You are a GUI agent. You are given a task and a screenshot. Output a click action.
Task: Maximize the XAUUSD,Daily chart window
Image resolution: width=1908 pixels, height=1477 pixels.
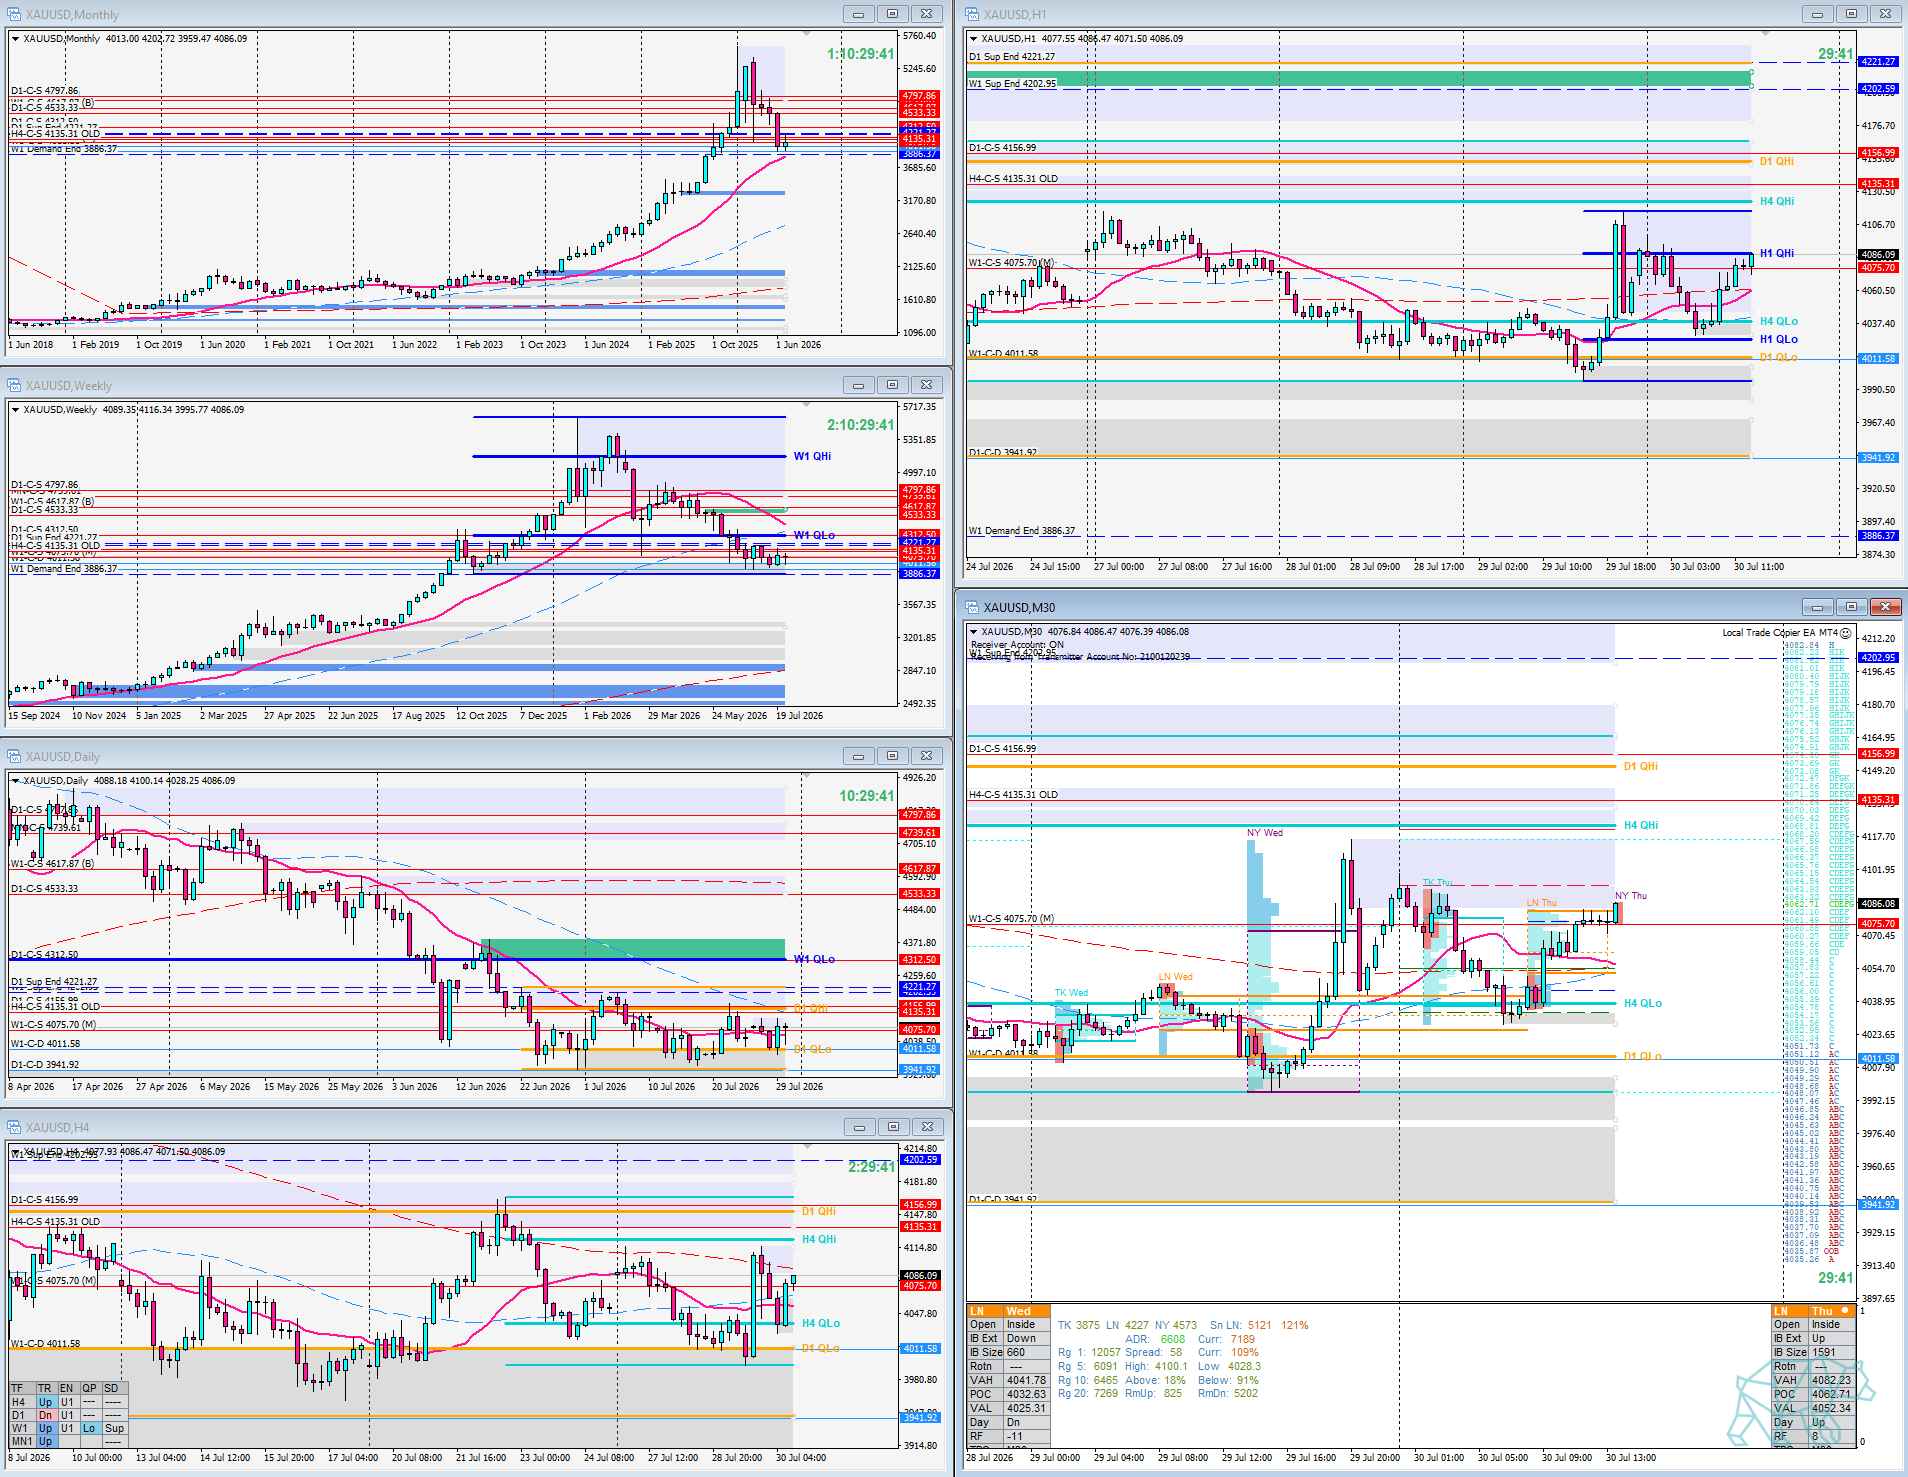(x=892, y=756)
